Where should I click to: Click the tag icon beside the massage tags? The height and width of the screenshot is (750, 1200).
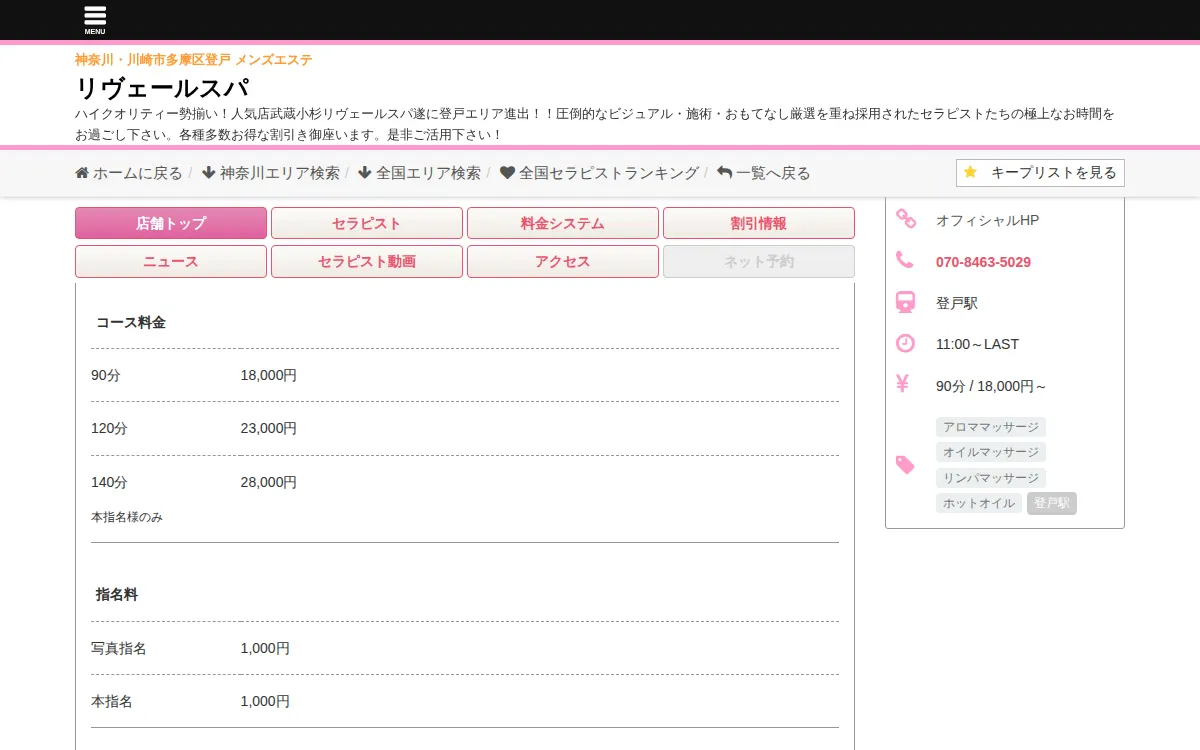[905, 465]
